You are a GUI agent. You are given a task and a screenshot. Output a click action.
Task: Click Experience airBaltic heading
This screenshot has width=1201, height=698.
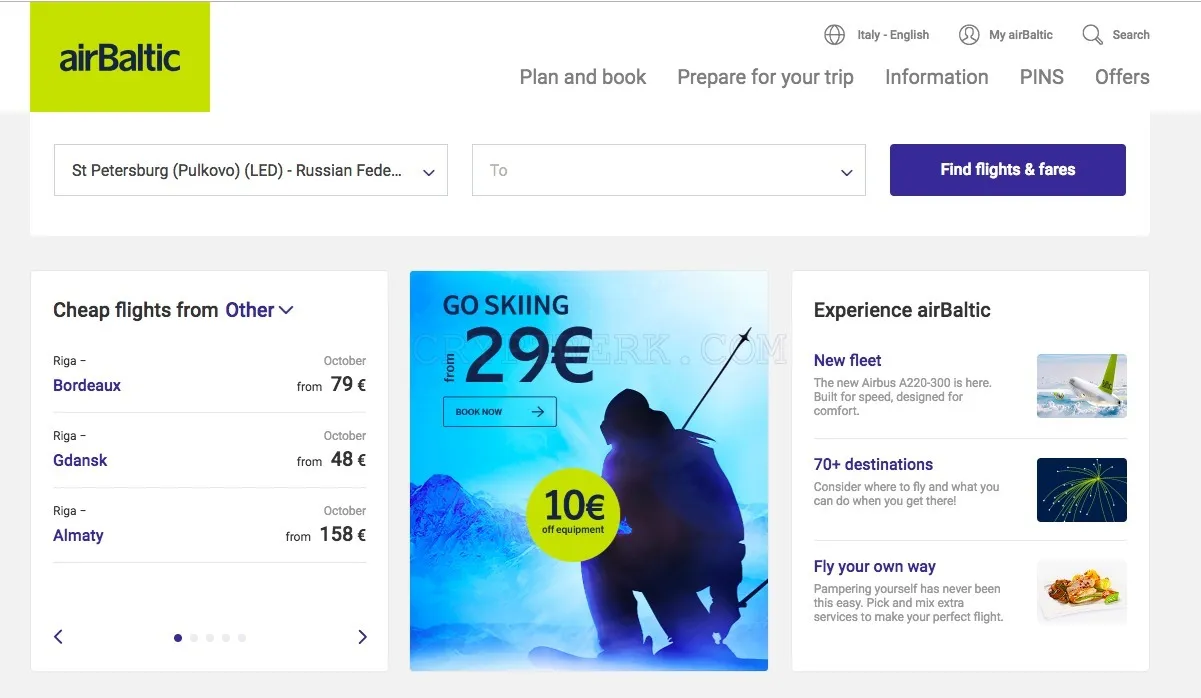[x=902, y=310]
